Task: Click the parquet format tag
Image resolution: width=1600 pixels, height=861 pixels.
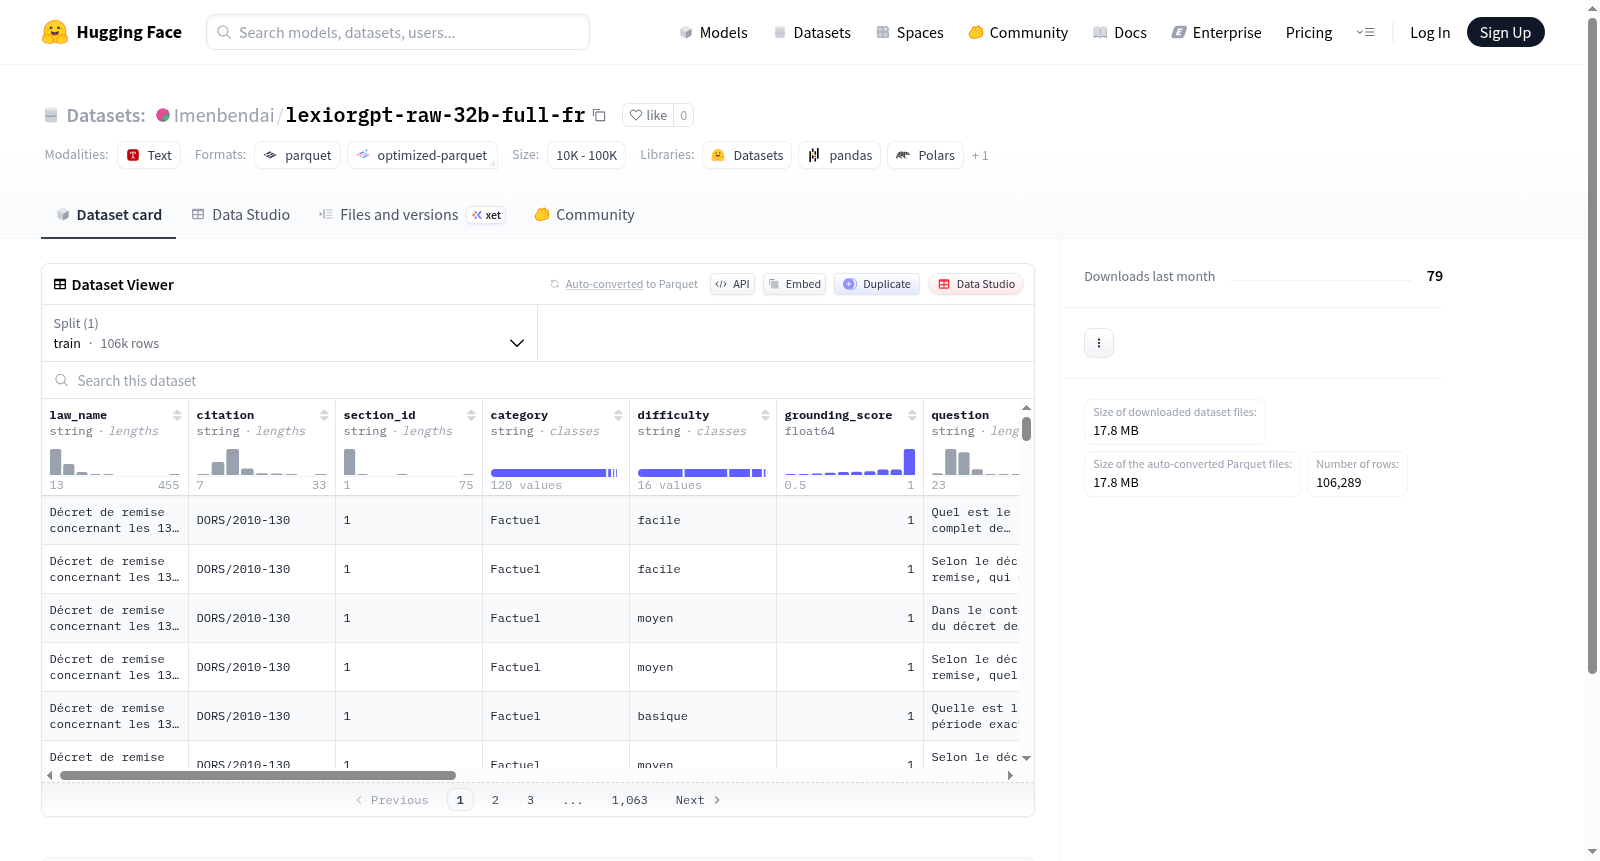Action: (x=298, y=155)
